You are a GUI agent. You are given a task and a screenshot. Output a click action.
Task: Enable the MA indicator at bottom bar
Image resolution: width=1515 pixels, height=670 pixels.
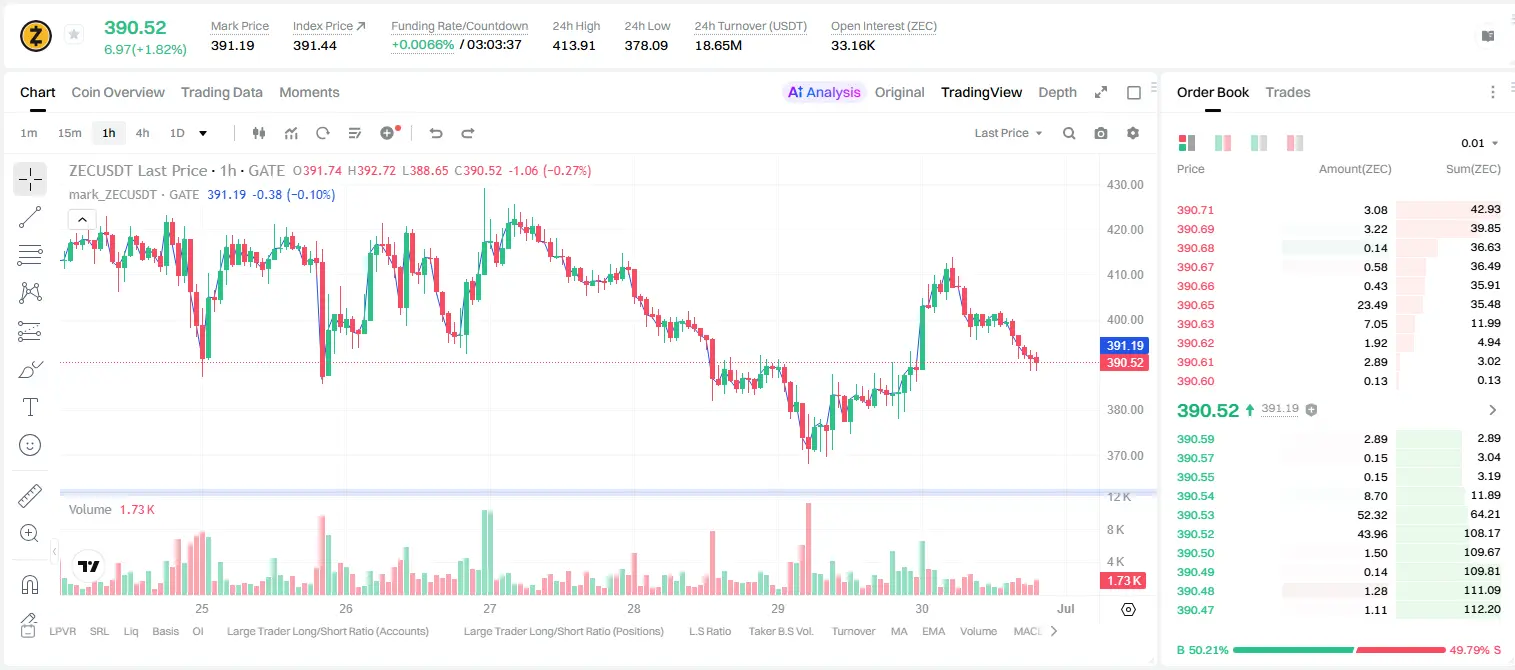(x=899, y=631)
